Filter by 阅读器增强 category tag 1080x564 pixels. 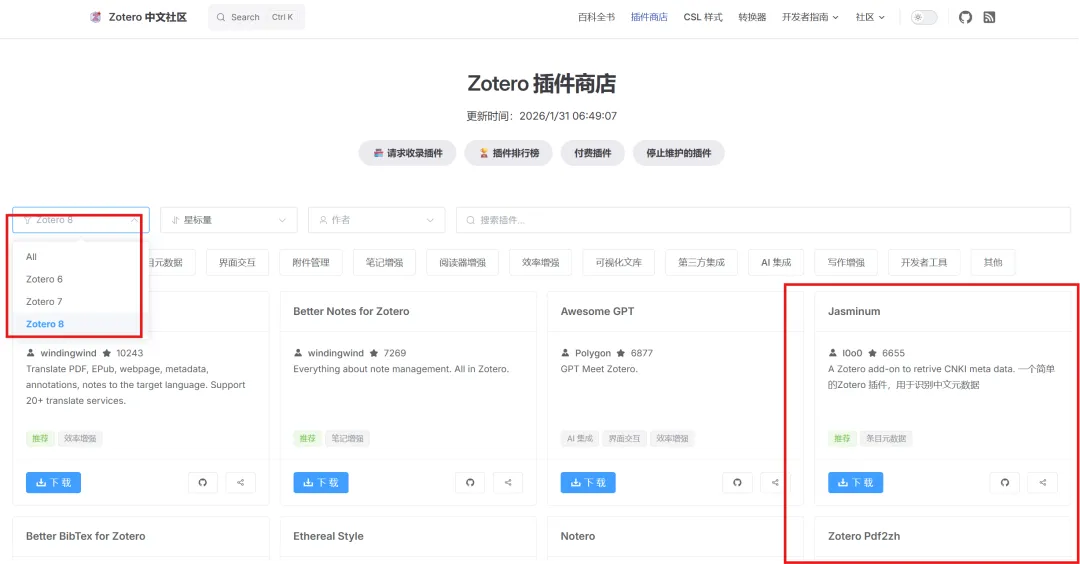click(x=462, y=262)
